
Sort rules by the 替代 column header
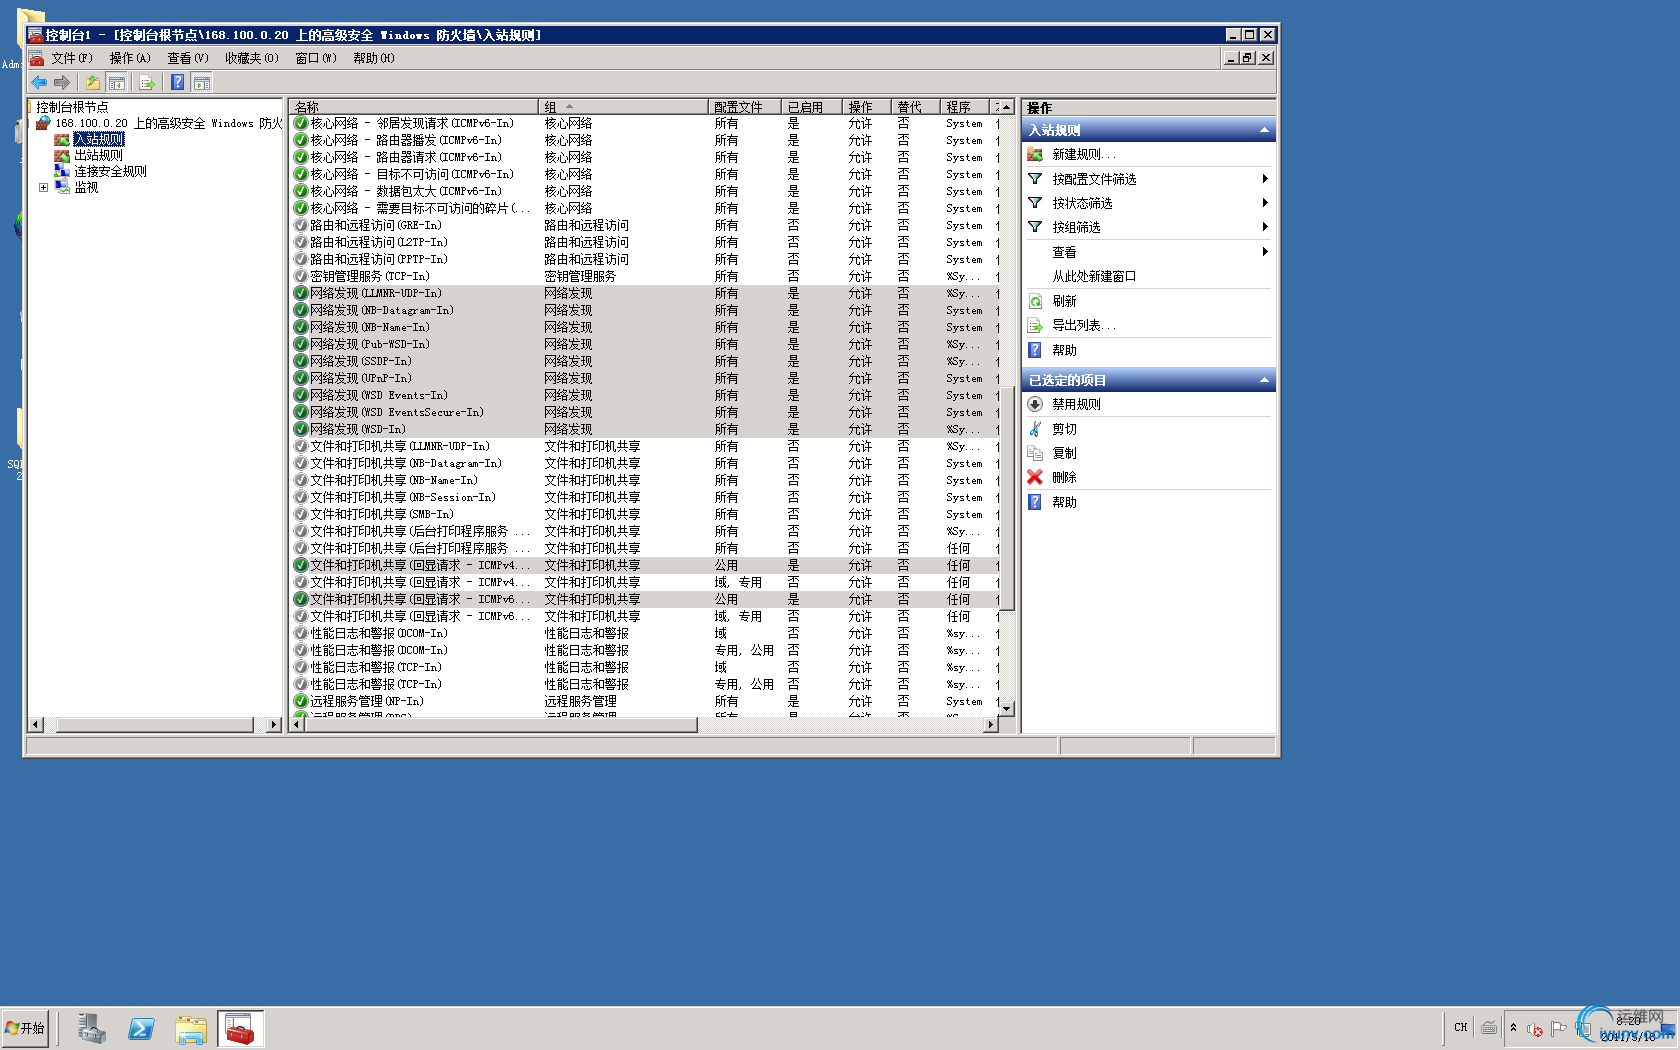[x=916, y=107]
